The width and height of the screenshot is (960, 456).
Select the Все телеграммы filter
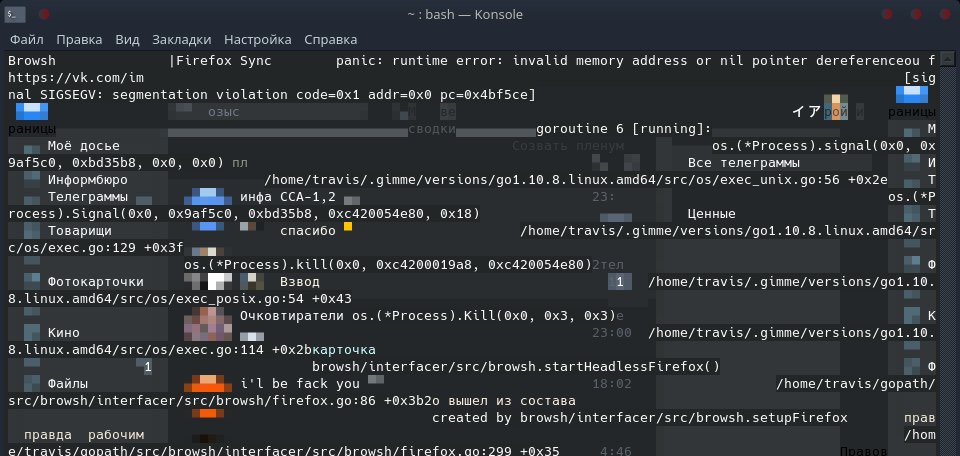744,163
